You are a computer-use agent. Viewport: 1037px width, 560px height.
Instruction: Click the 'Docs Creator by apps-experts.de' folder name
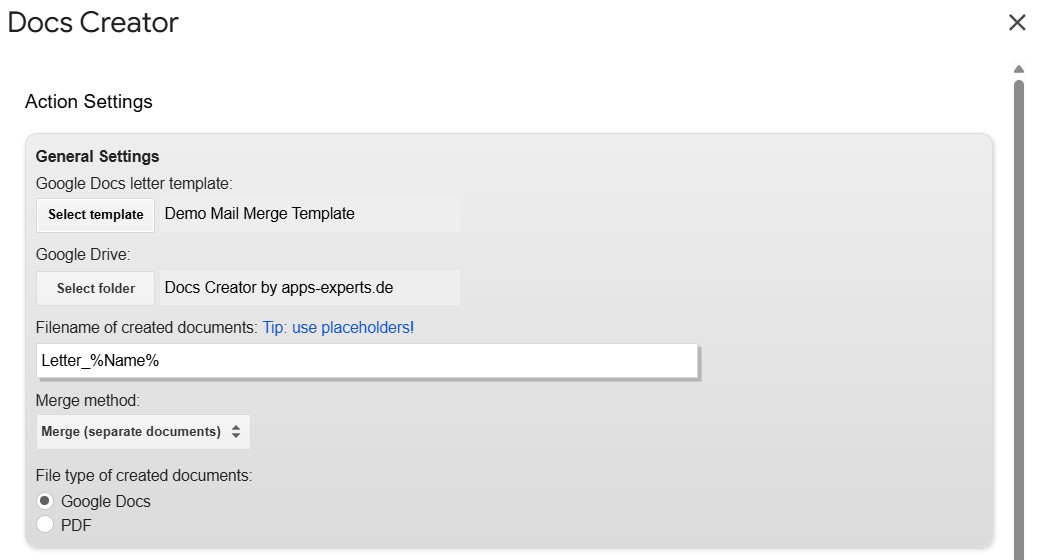click(278, 288)
